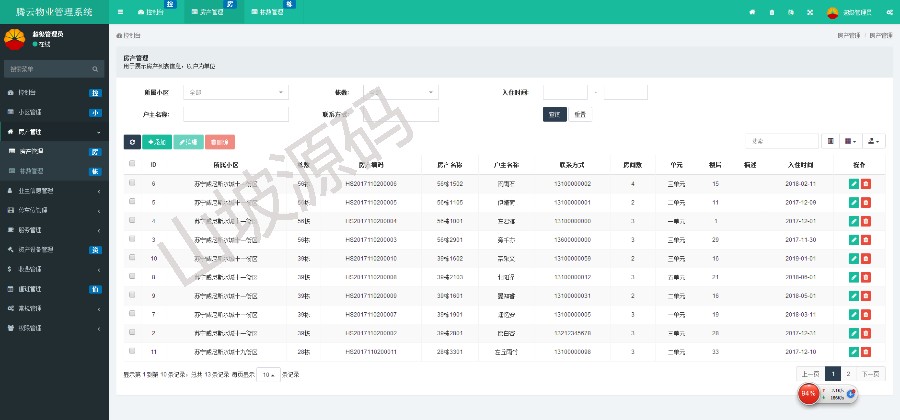Tick the checkbox for row ID 11

(x=132, y=351)
